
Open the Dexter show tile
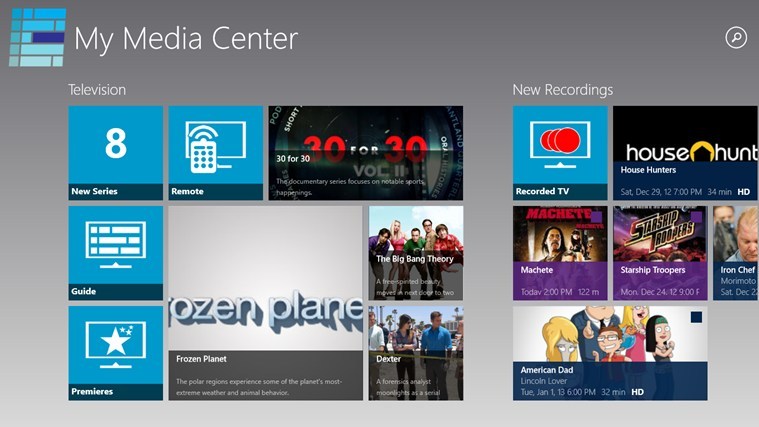415,353
